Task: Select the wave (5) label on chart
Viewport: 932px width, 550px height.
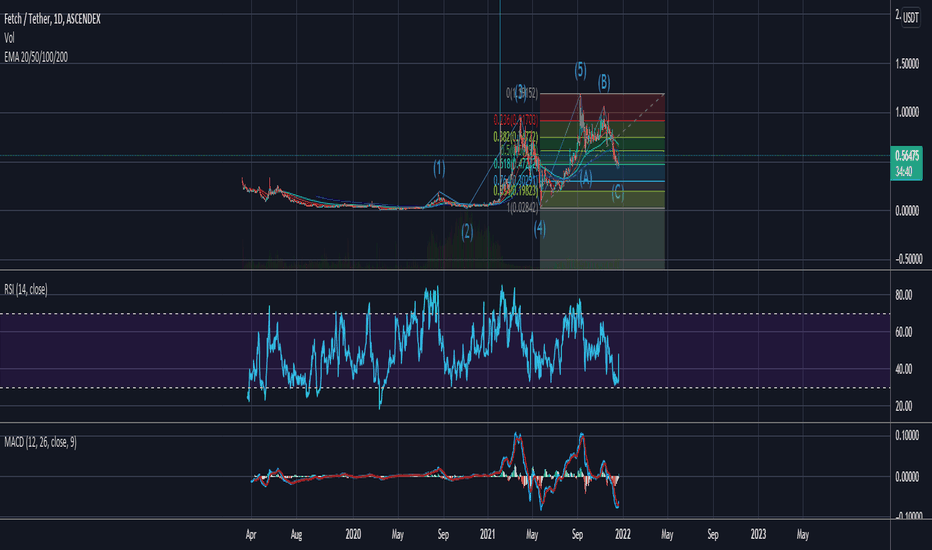Action: point(580,71)
